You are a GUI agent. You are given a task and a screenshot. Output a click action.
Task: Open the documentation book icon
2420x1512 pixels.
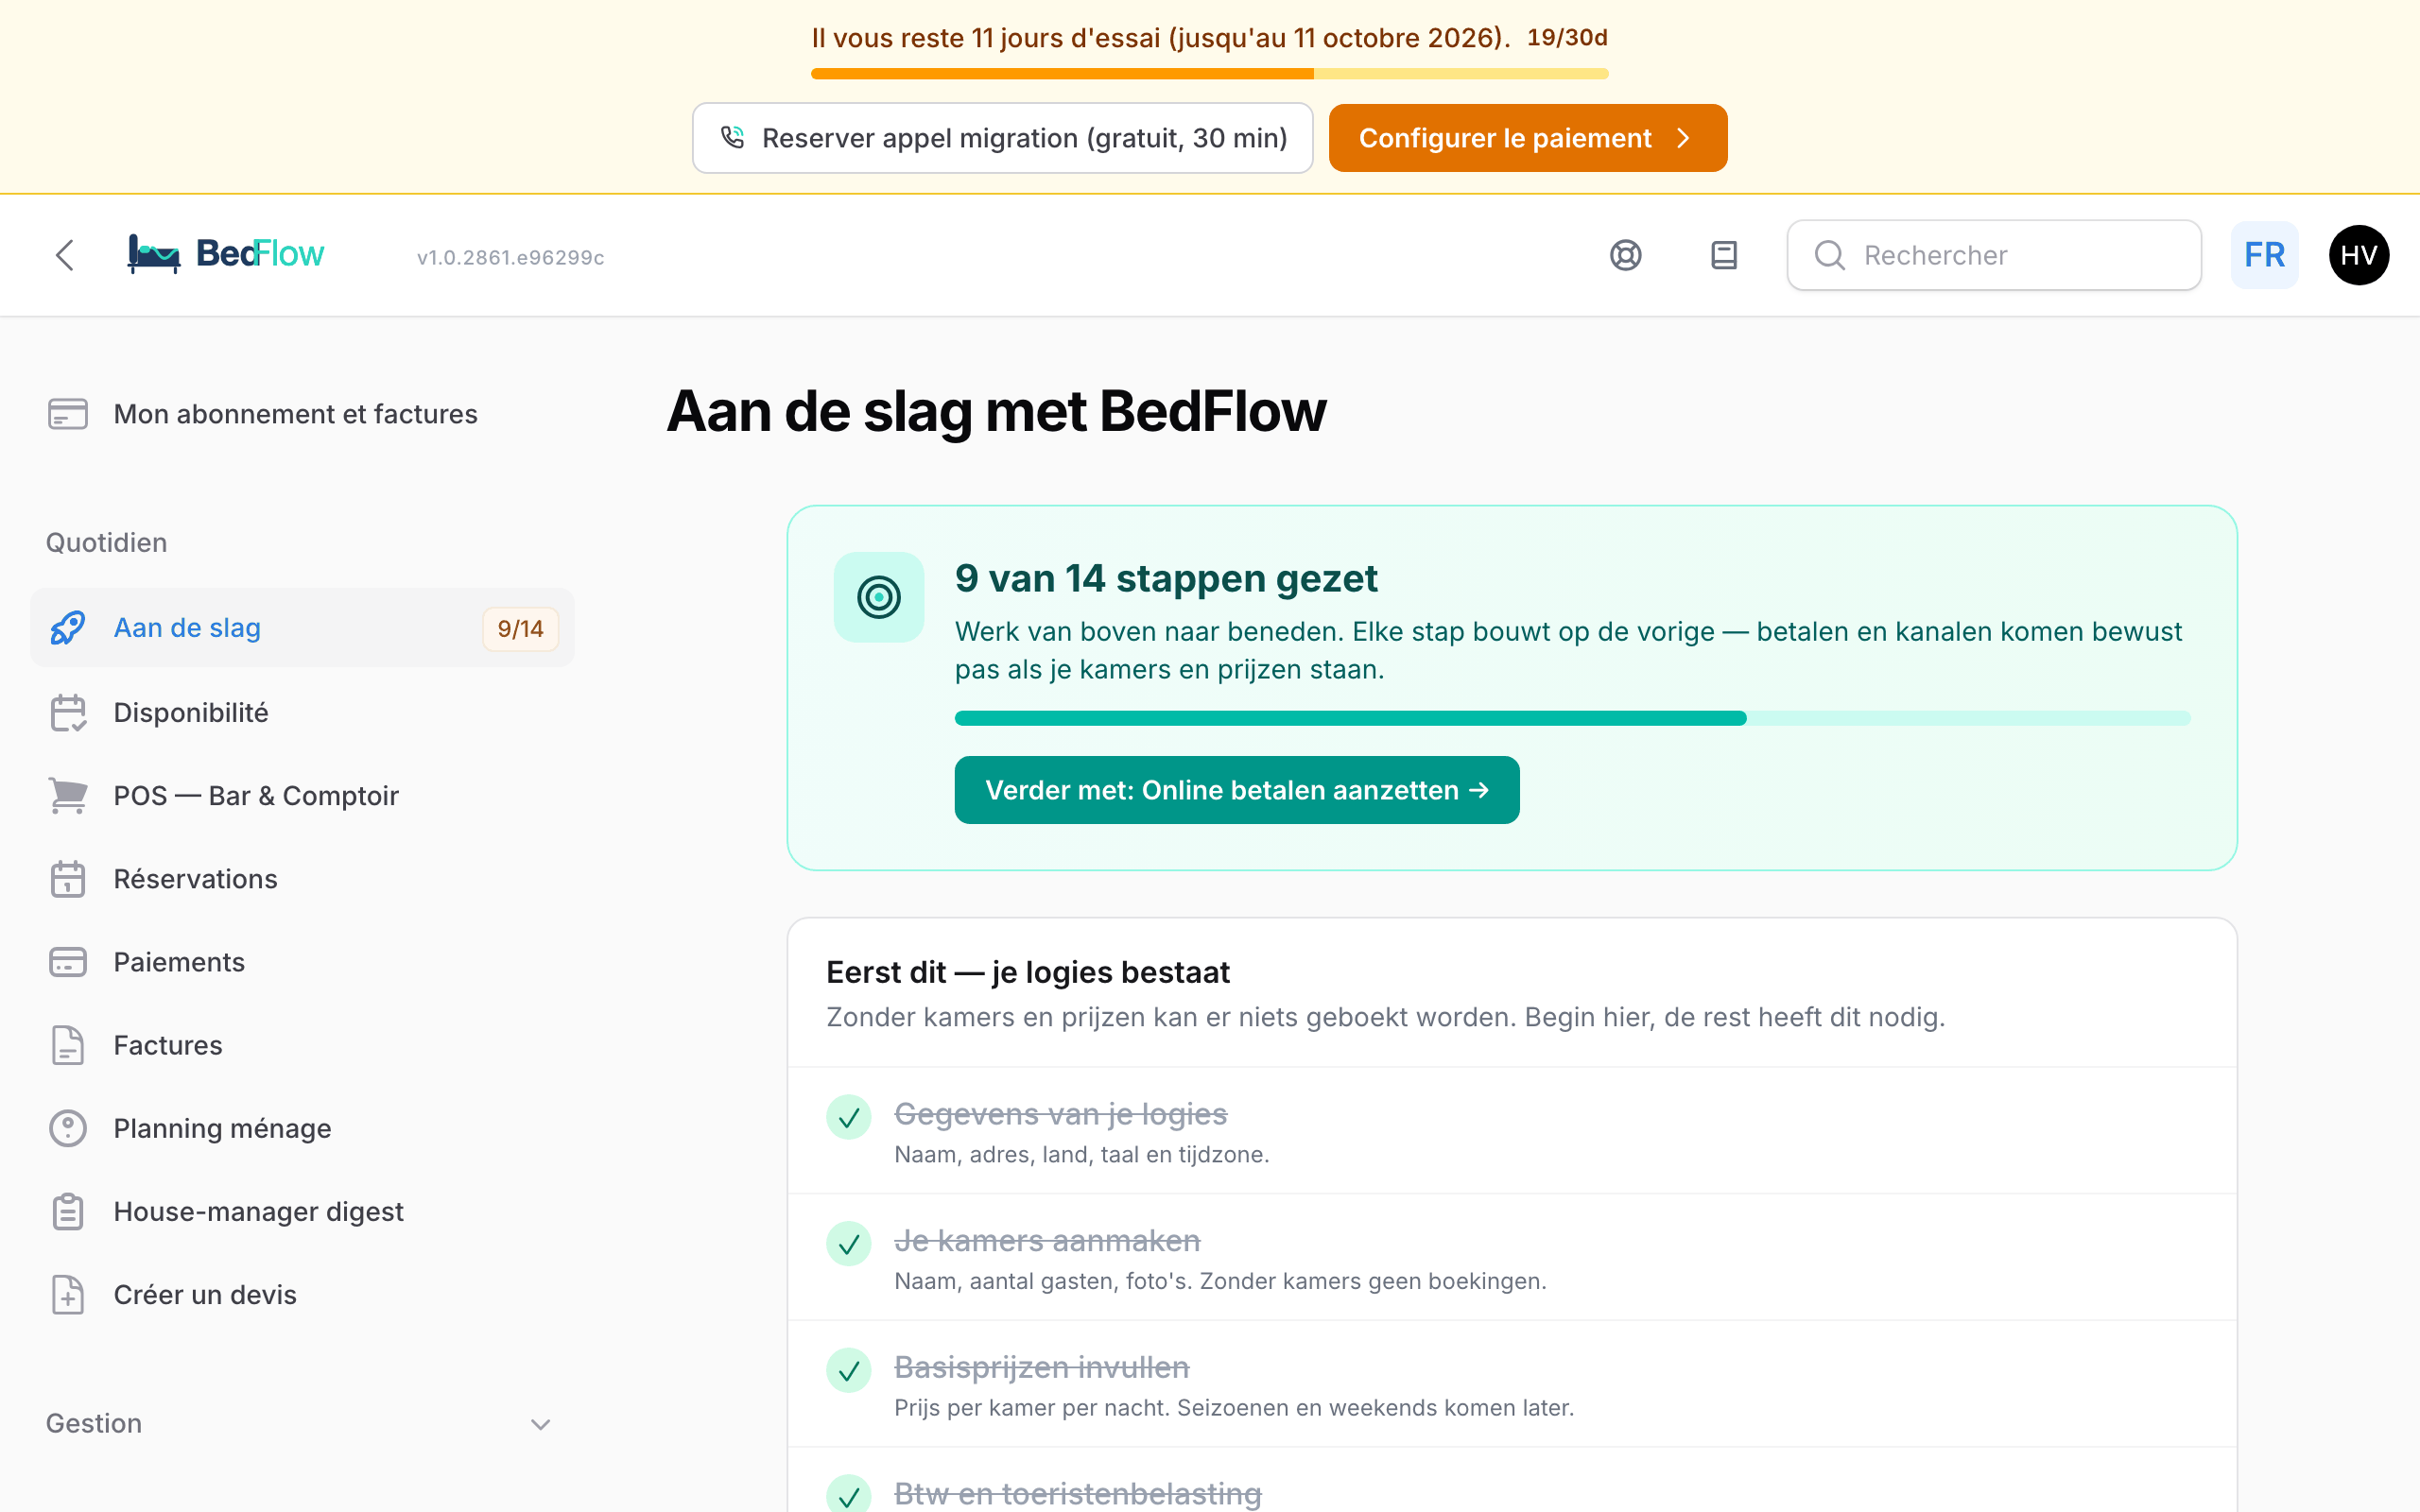click(x=1724, y=255)
